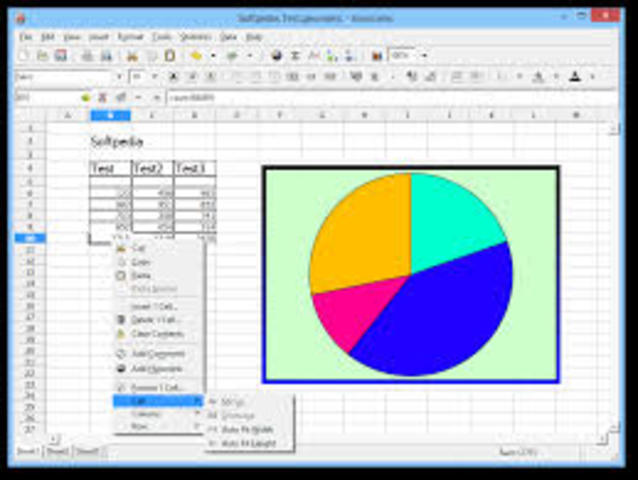638x480 pixels.
Task: Open the font name dropdown
Action: click(x=119, y=76)
